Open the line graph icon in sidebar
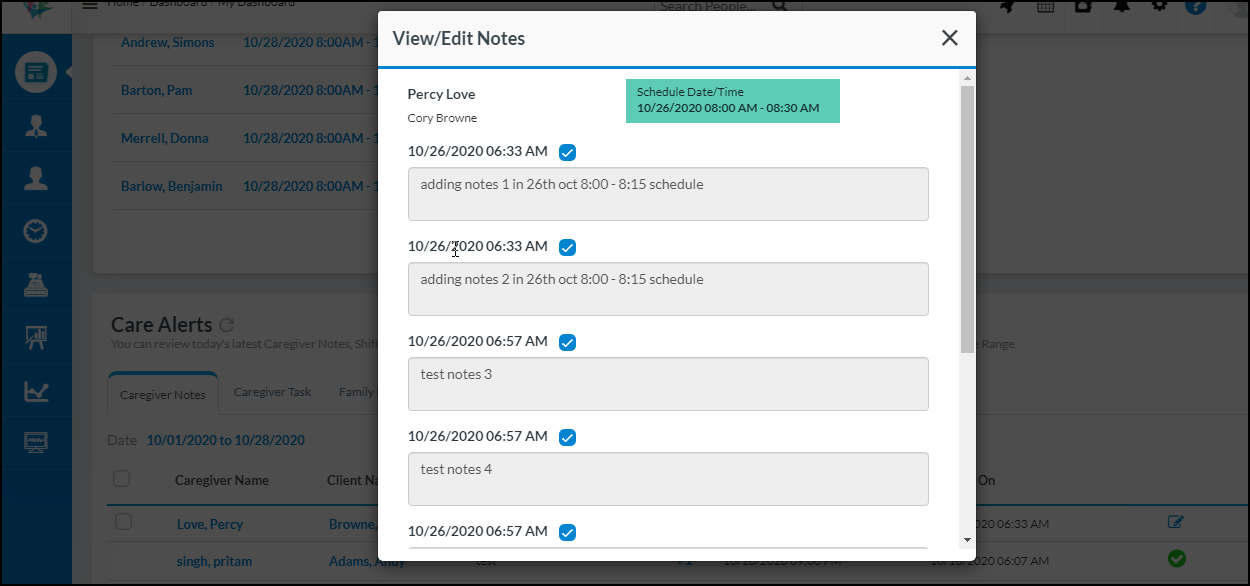 (x=36, y=391)
